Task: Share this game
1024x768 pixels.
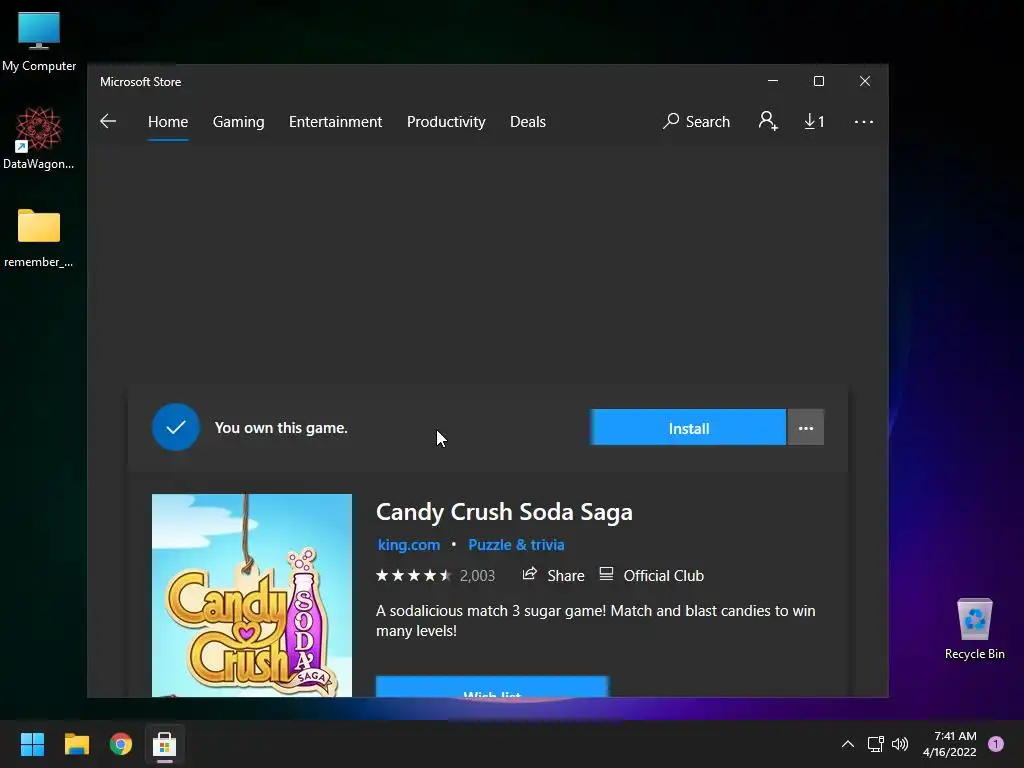Action: (553, 575)
